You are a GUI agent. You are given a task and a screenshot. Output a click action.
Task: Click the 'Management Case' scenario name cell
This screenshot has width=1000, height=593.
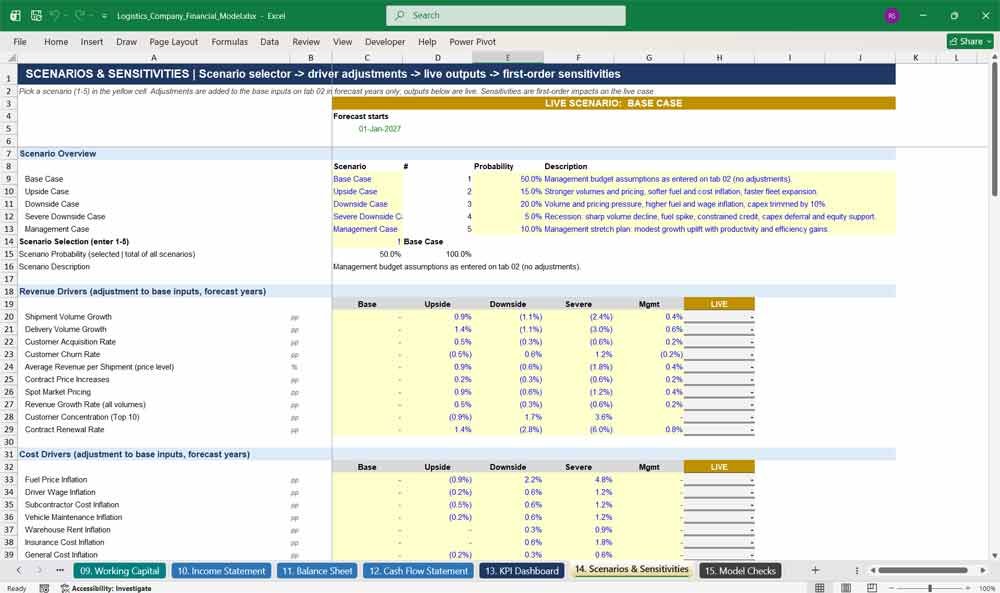pyautogui.click(x=367, y=229)
